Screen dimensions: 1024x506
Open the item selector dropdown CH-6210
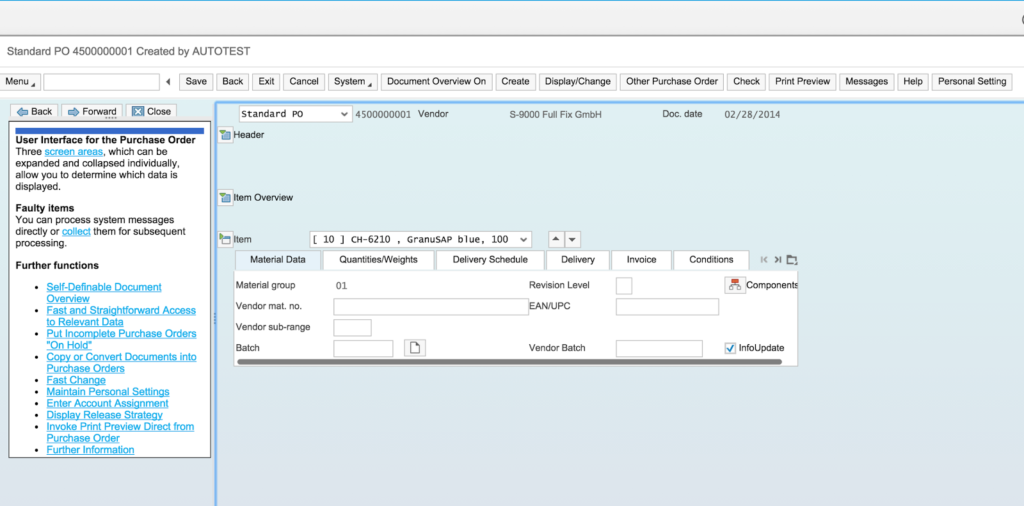(x=421, y=240)
